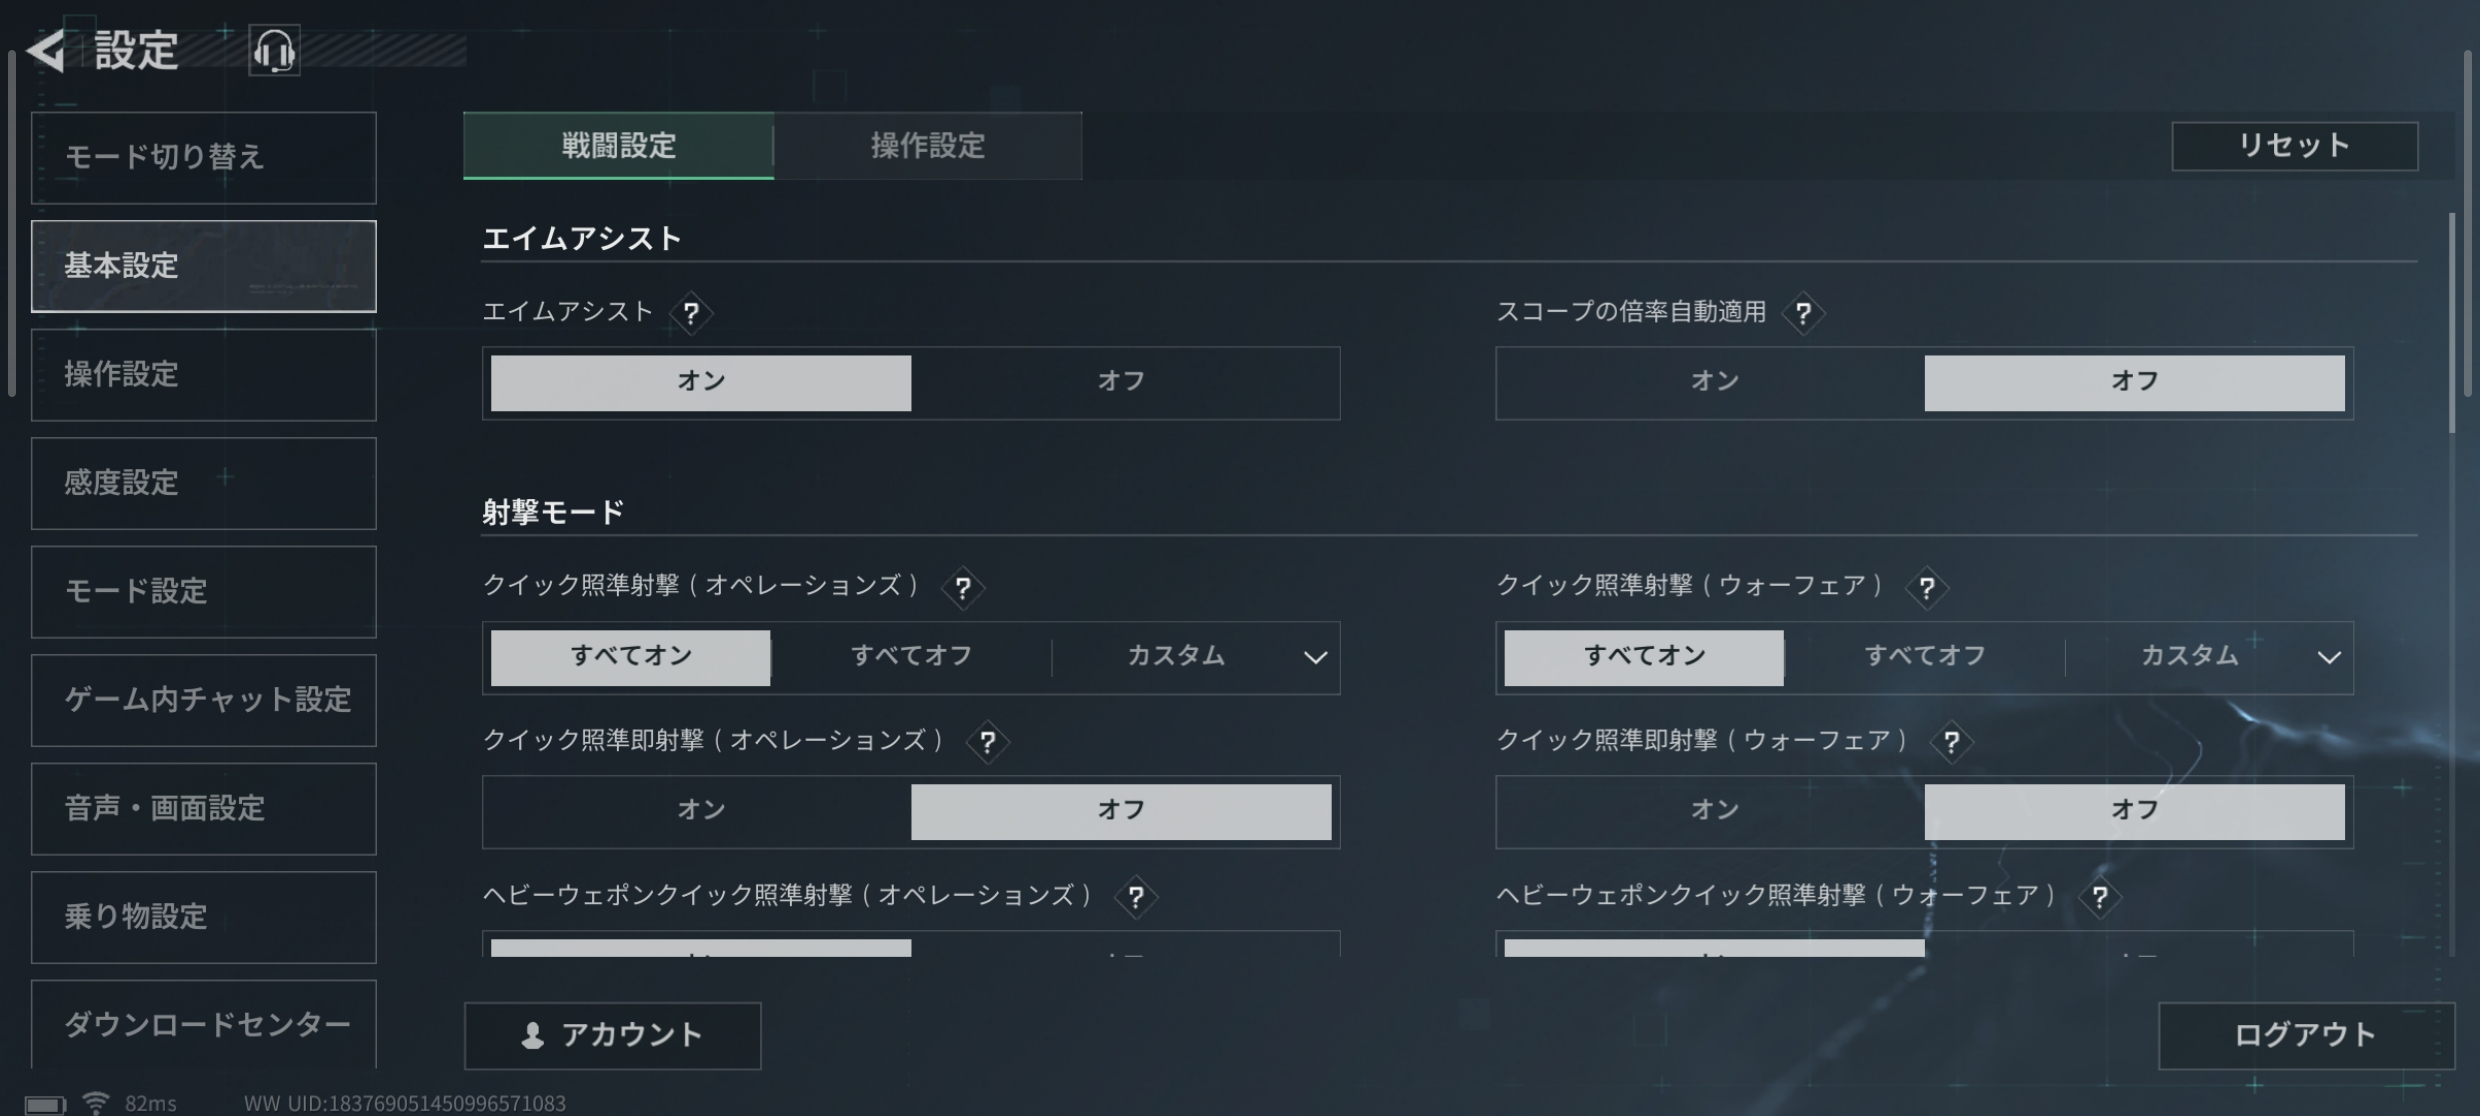Click help icon next to エイムアシスト label
The width and height of the screenshot is (2480, 1116).
[691, 313]
